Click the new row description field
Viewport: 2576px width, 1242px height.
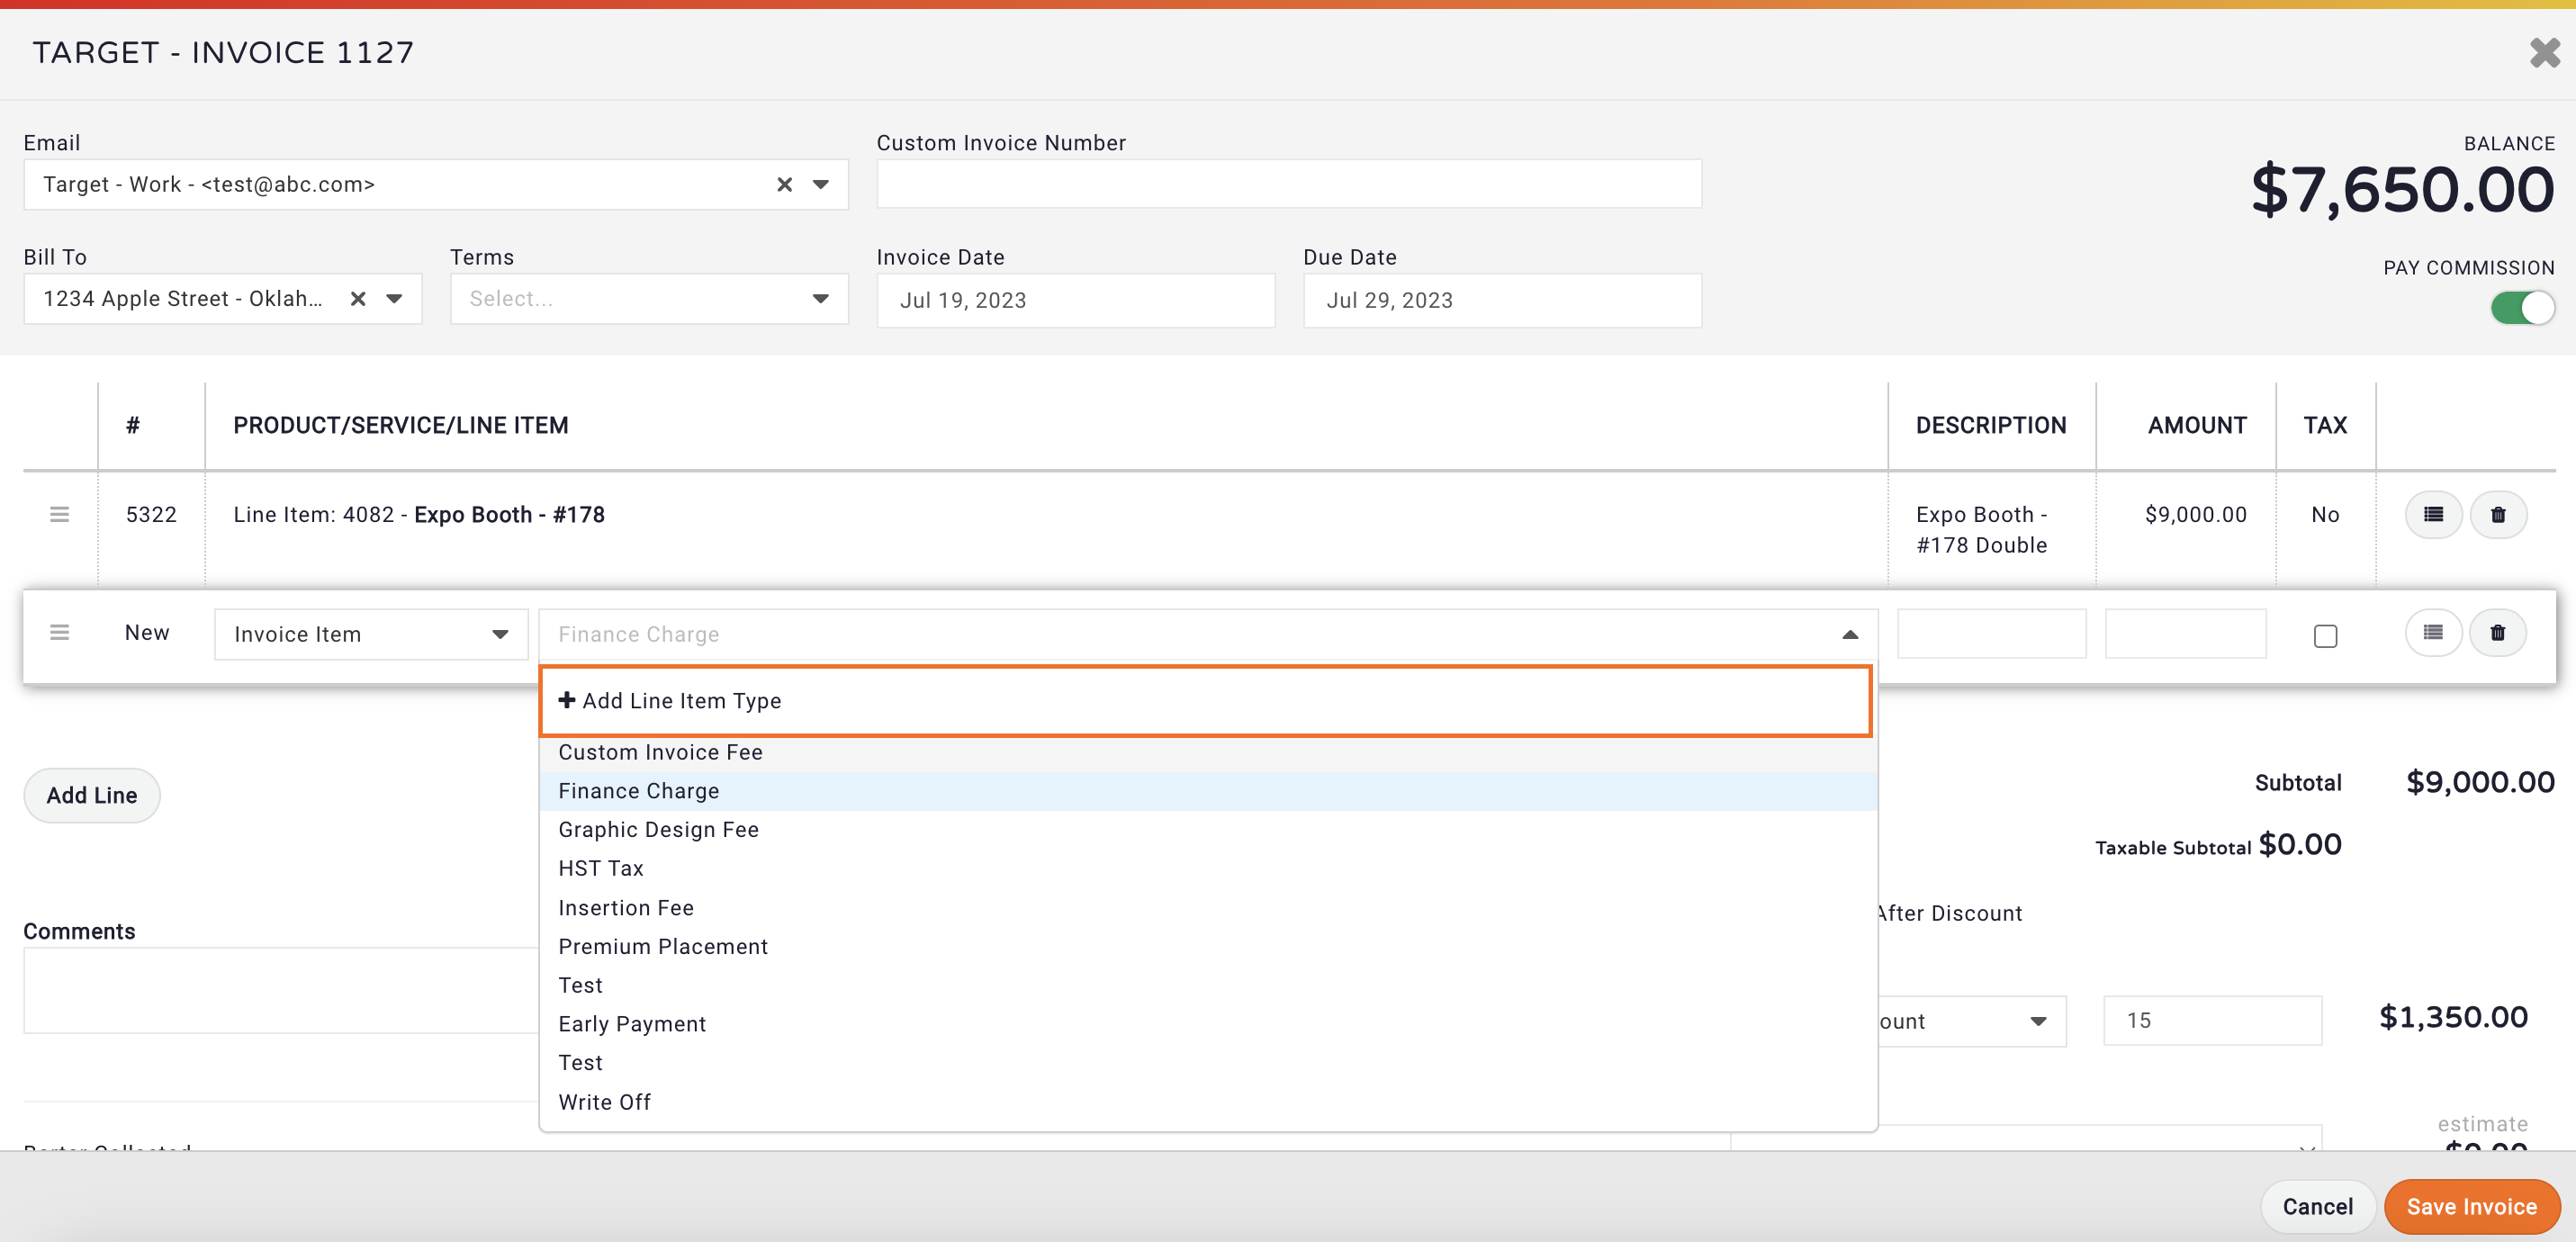[1991, 634]
